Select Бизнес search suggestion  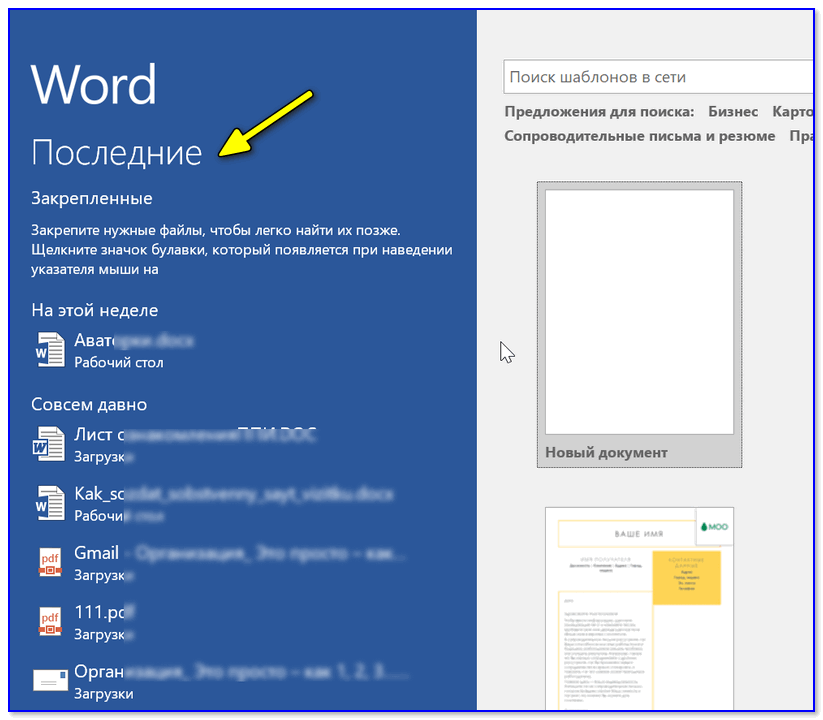733,112
